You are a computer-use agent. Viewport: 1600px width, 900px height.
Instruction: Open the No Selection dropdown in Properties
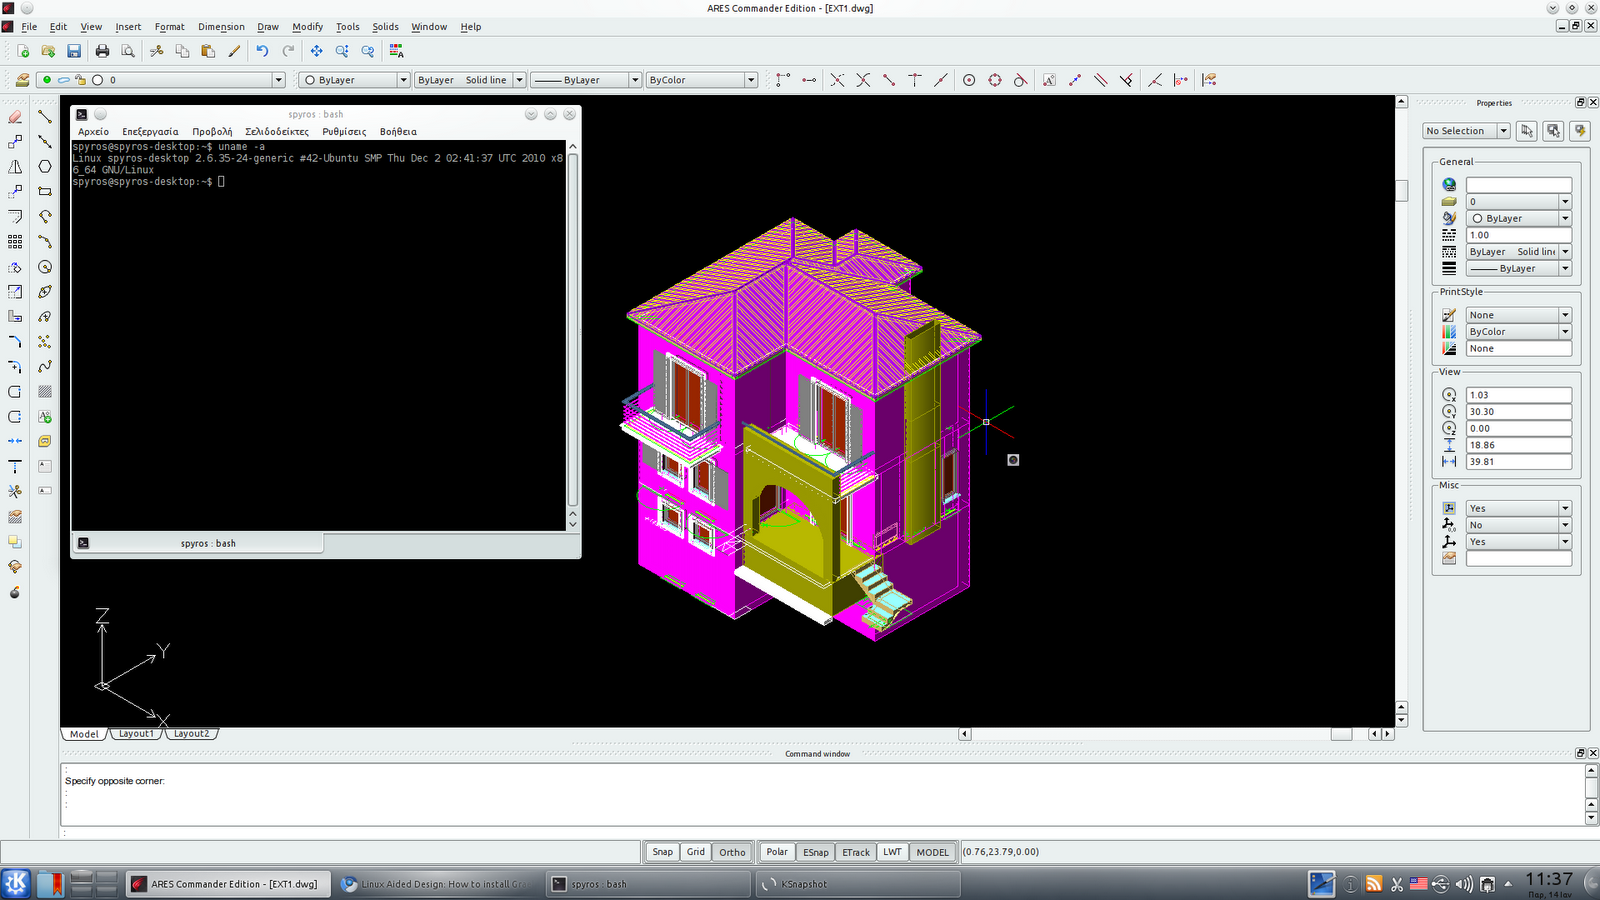tap(1503, 131)
